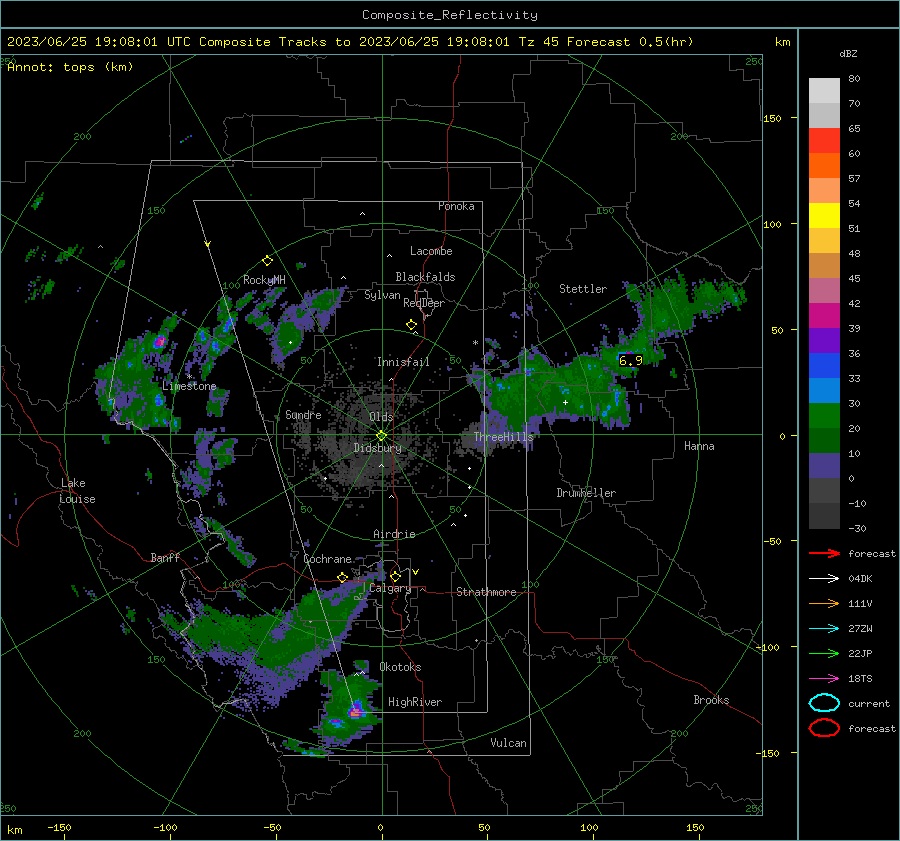Click the Annot: tops (km) text
900x841 pixels.
tap(70, 67)
